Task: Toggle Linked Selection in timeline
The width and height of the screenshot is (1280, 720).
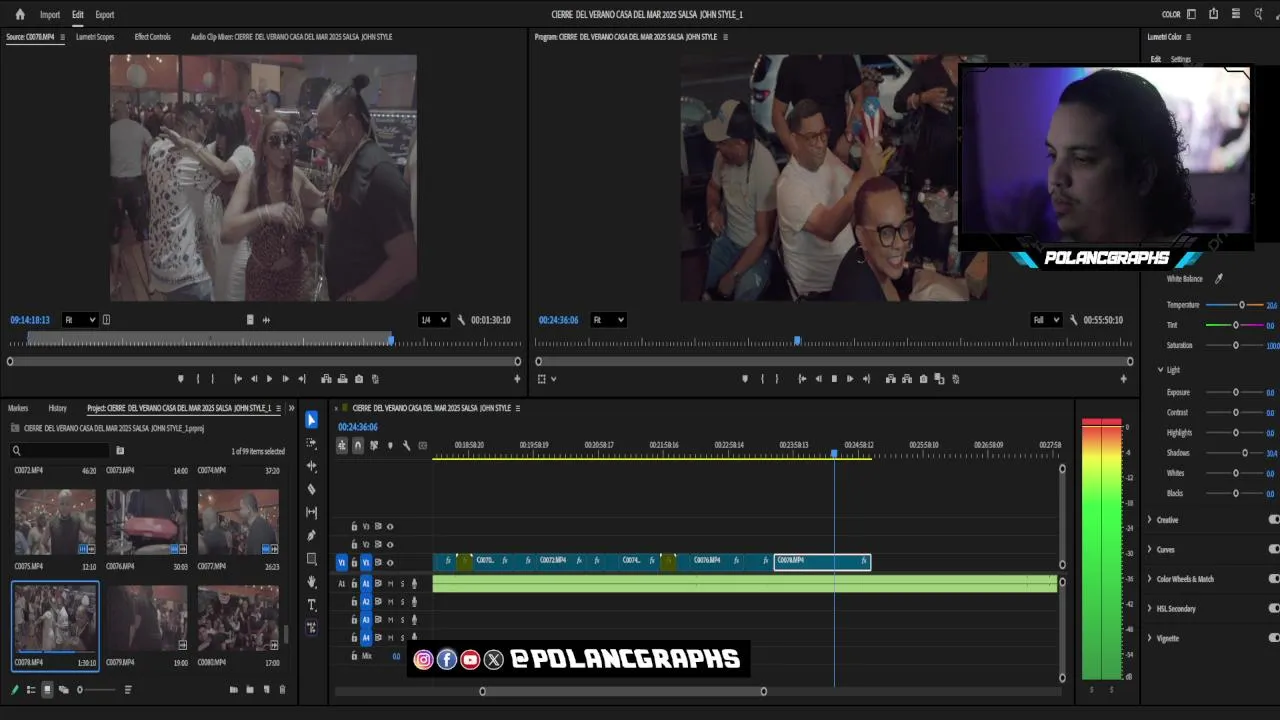Action: [x=374, y=445]
